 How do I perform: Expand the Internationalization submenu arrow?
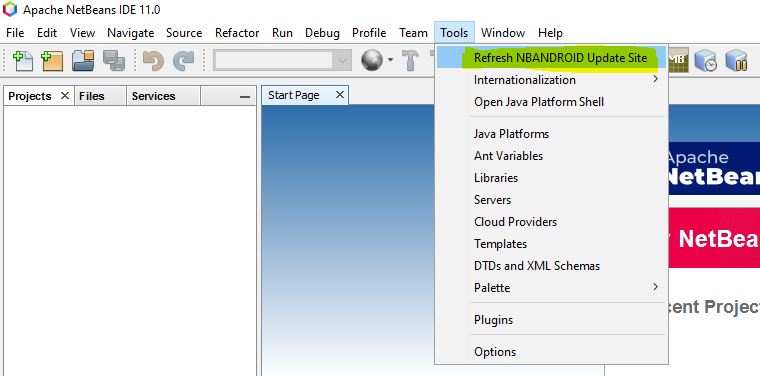point(655,78)
